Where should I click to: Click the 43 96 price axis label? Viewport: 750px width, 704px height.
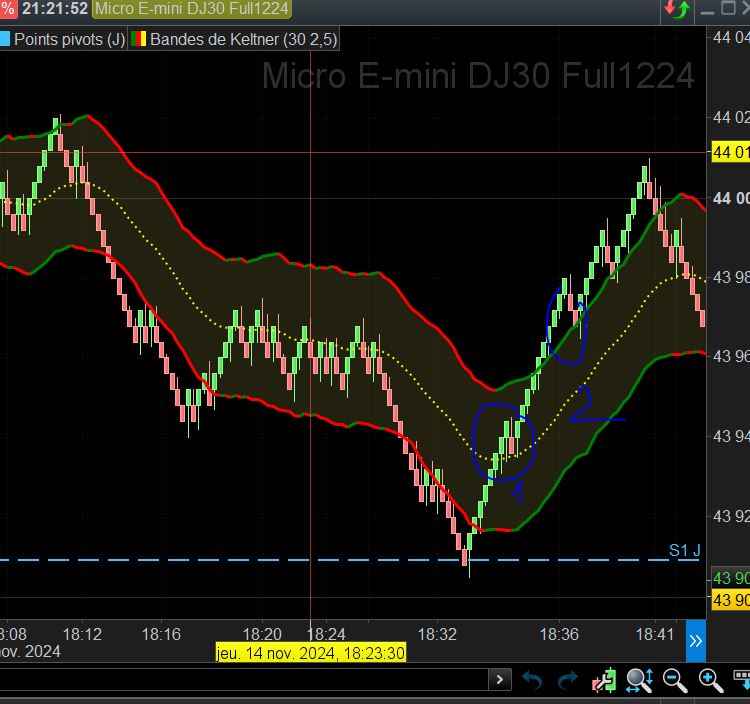pos(730,356)
